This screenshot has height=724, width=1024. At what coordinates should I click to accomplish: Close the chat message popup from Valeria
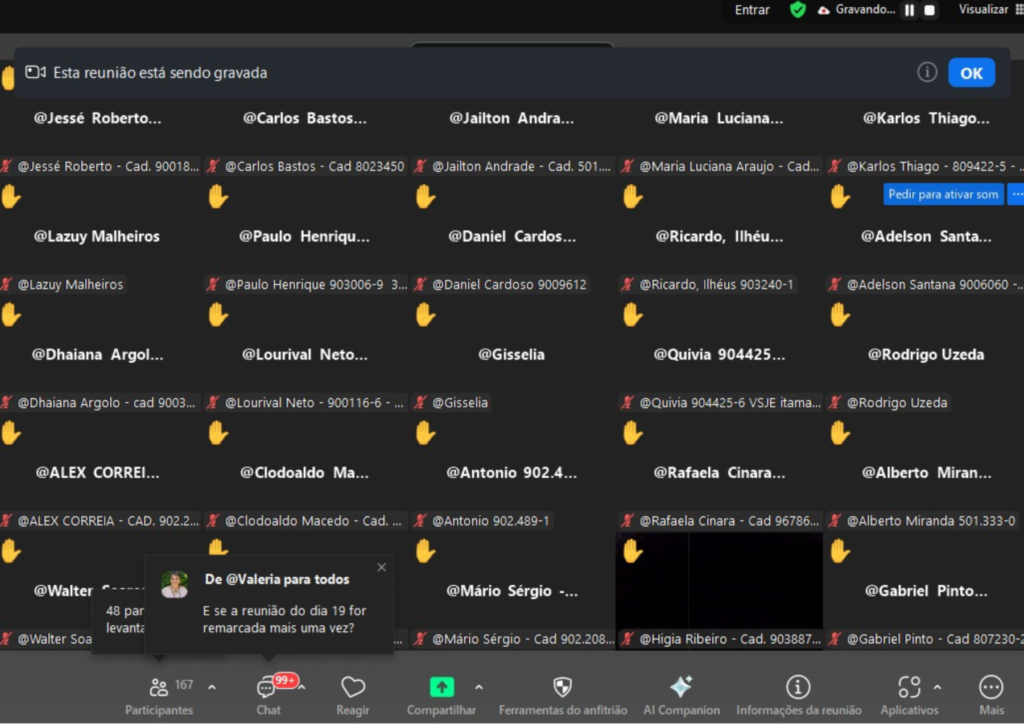click(381, 567)
